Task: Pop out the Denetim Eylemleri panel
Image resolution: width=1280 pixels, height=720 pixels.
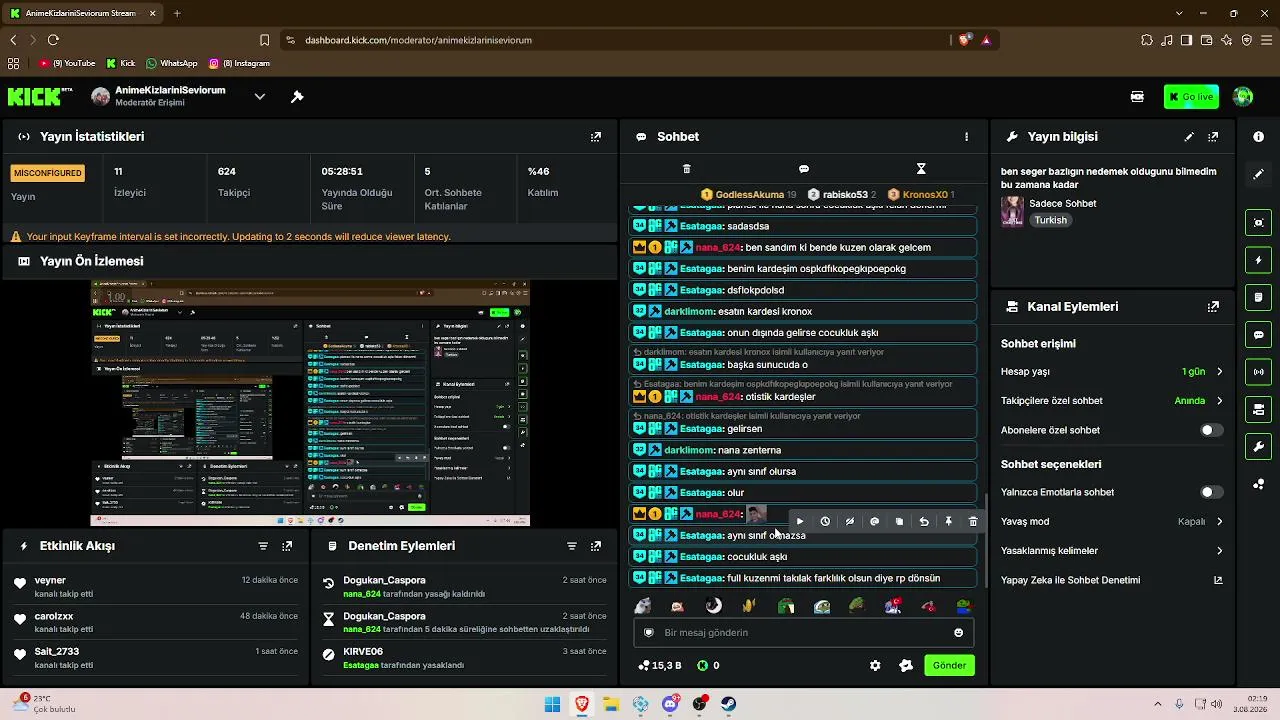Action: (x=596, y=546)
